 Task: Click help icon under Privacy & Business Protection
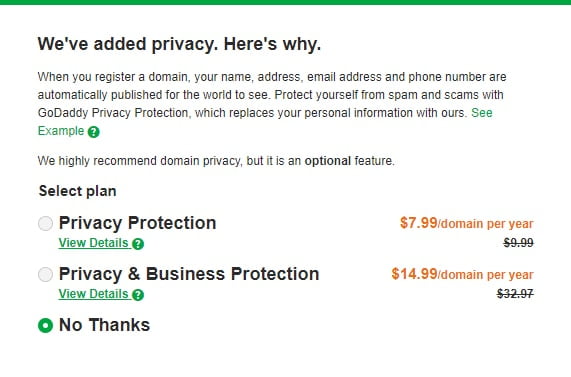(x=138, y=295)
